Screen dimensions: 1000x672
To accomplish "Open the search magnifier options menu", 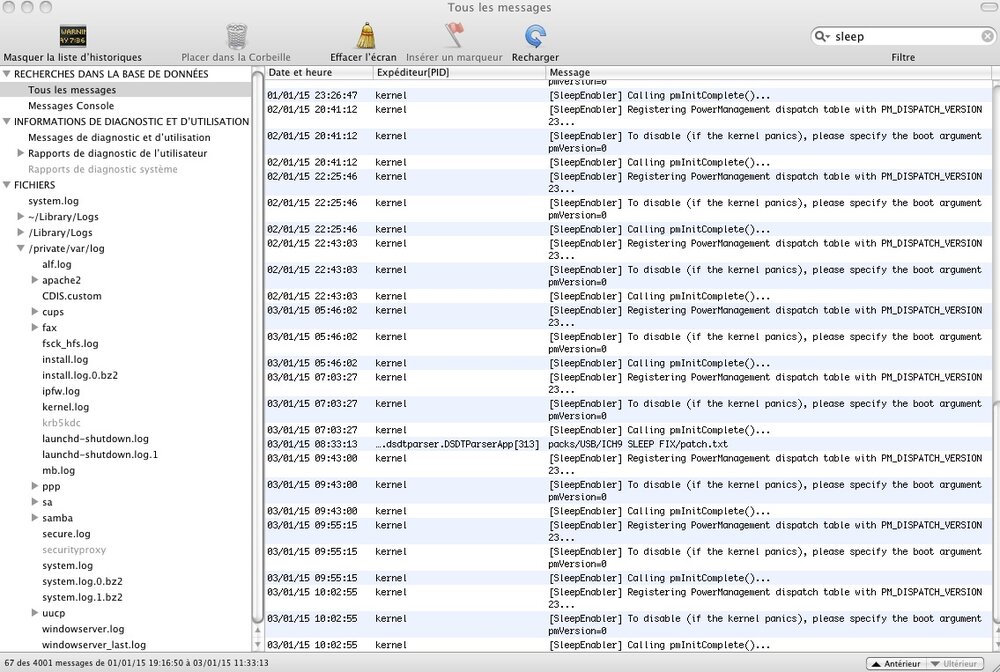I will tap(823, 37).
